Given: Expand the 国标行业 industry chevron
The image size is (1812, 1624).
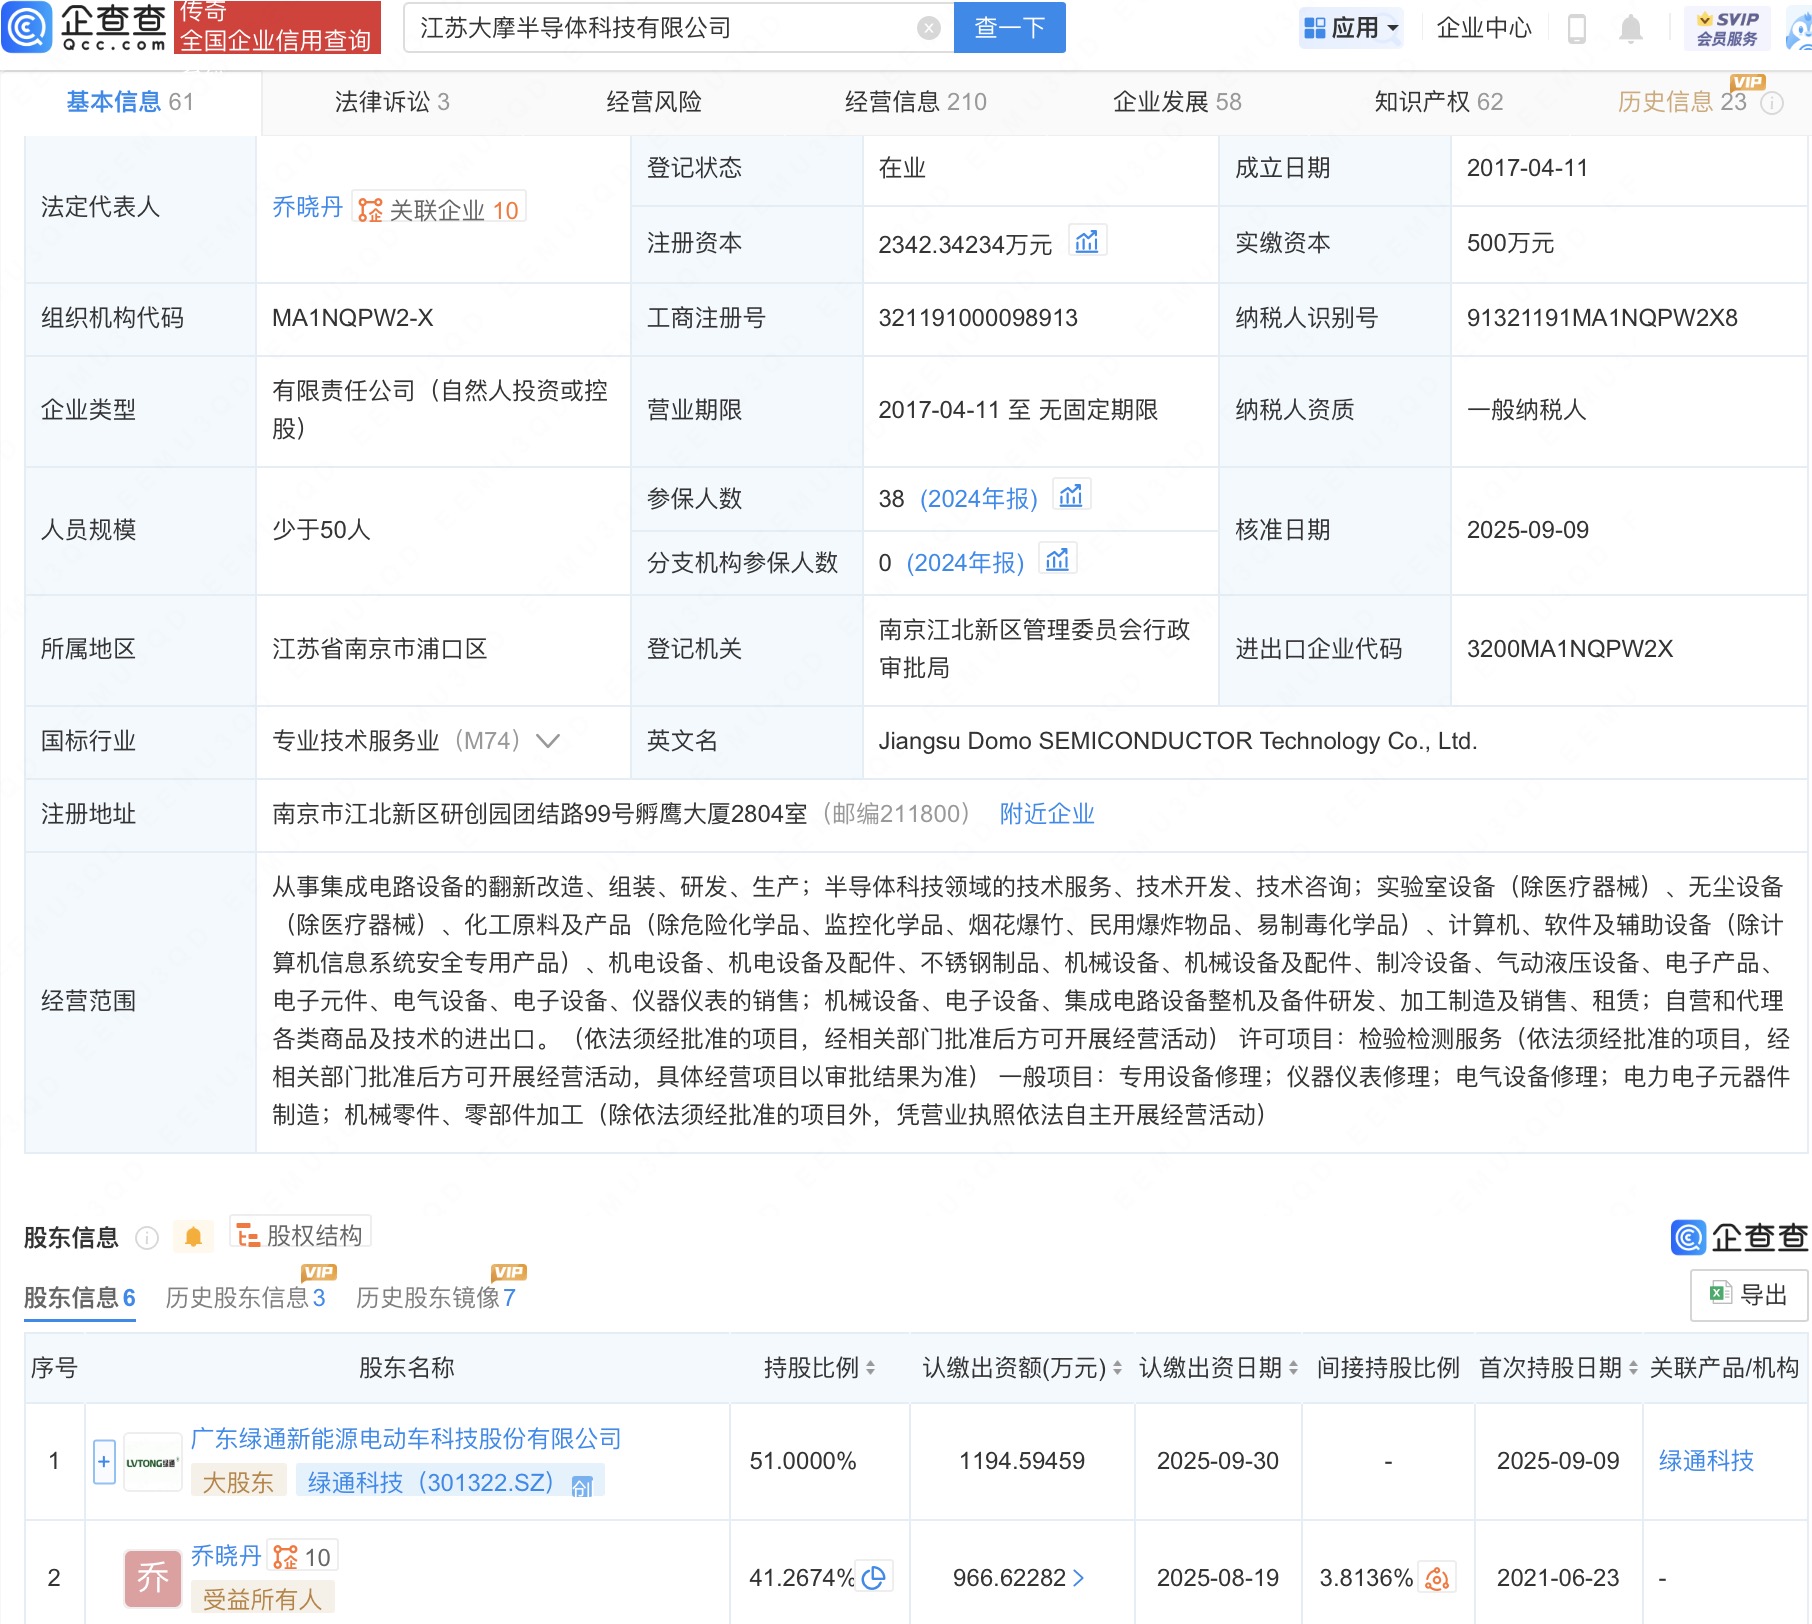Looking at the screenshot, I should click(x=548, y=741).
